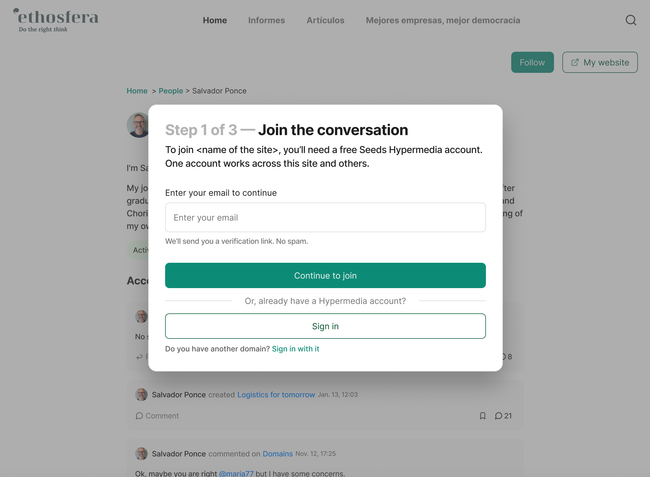The image size is (650, 477).
Task: Open People breadcrumb link
Action: [171, 91]
